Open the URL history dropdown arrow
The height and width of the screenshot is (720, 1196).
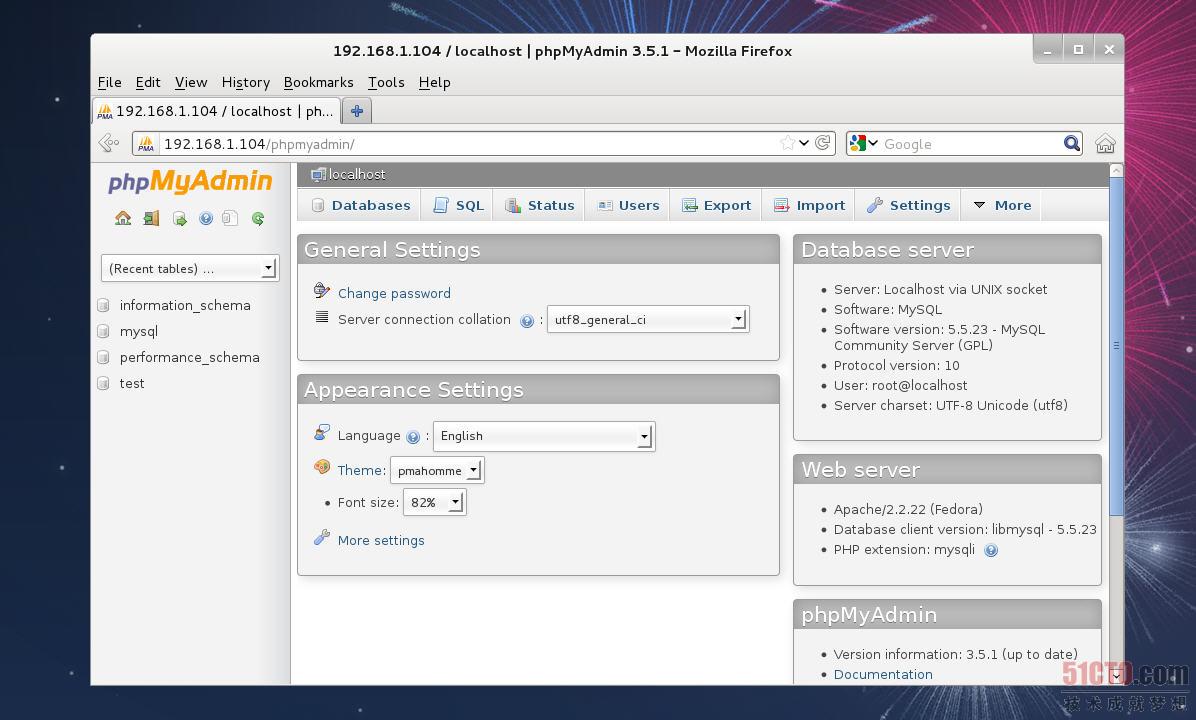pos(804,143)
